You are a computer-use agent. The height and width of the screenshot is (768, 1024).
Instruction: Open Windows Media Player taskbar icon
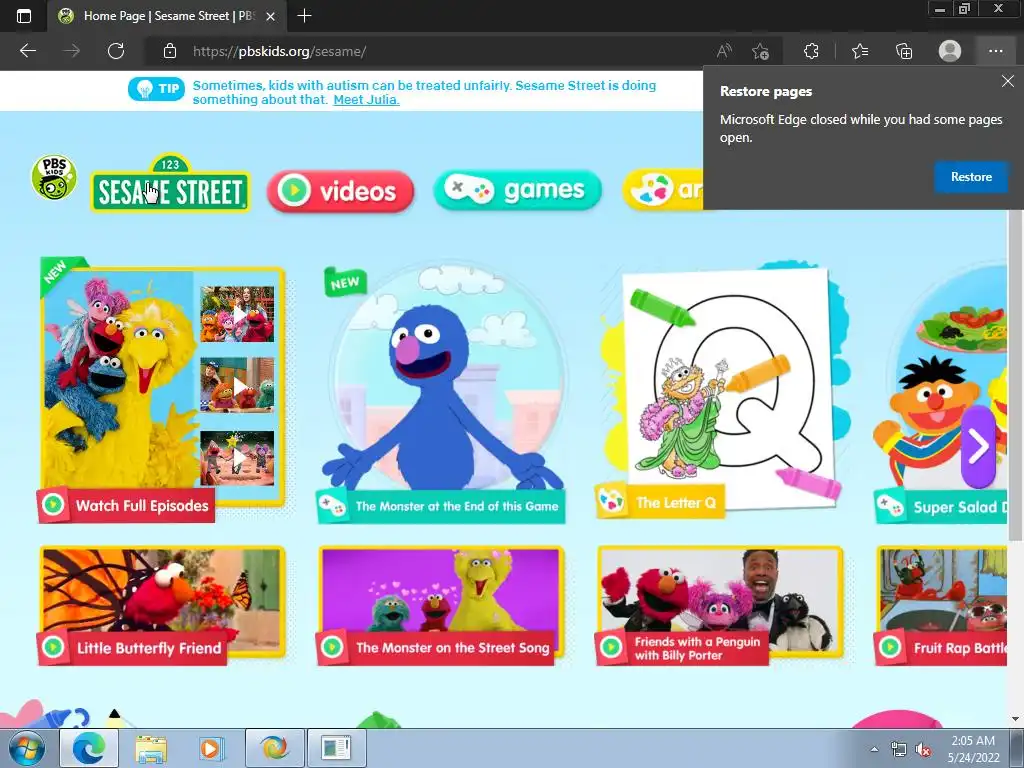211,748
